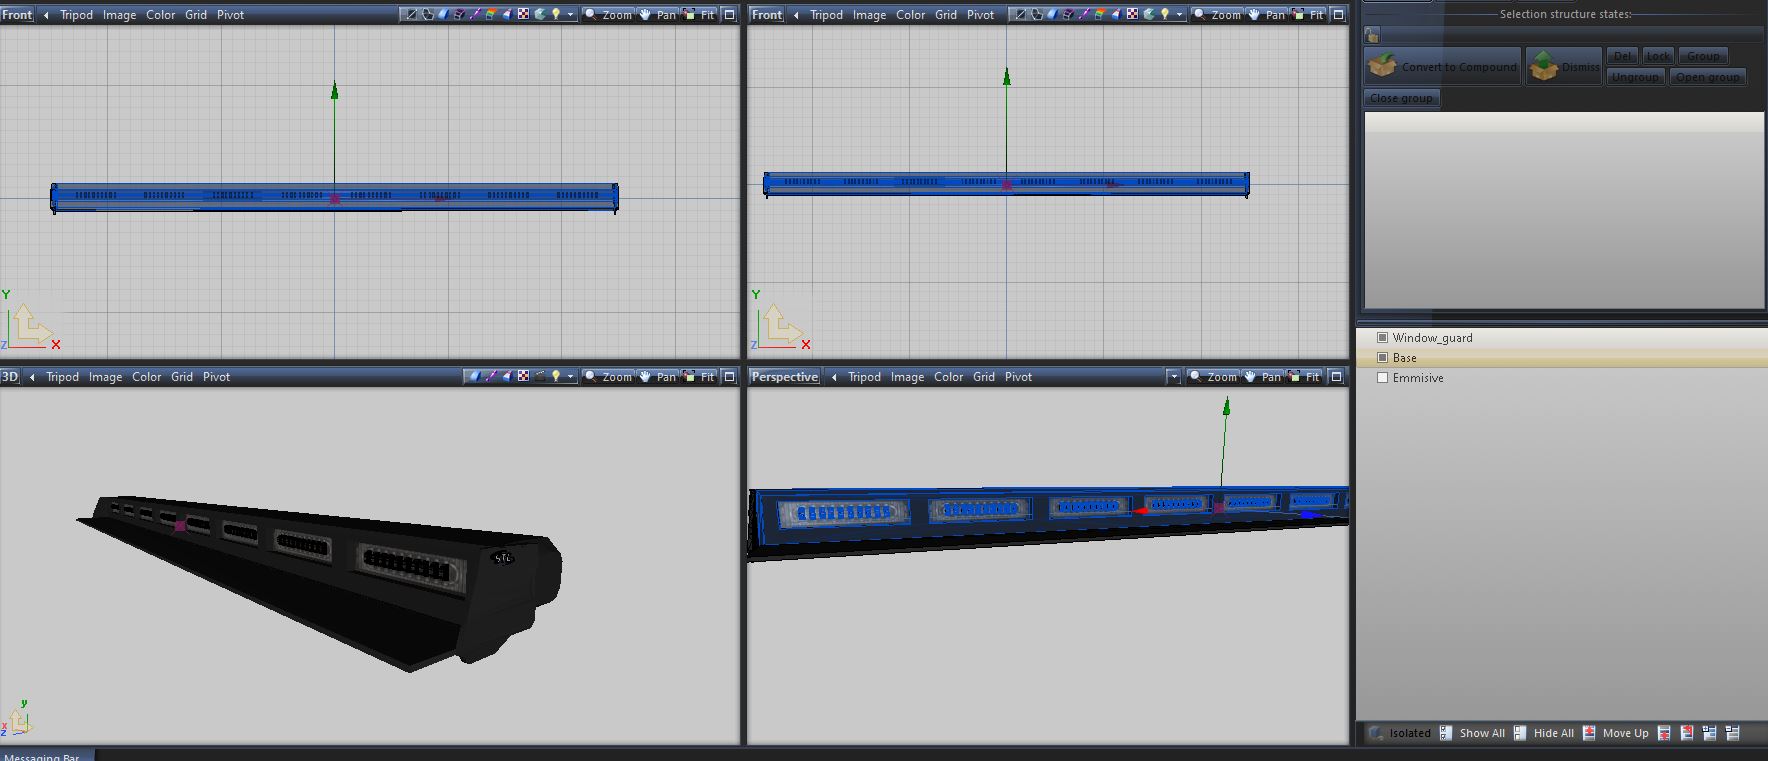
Task: Click the checkered texture icon in top-left viewport
Action: pos(523,14)
